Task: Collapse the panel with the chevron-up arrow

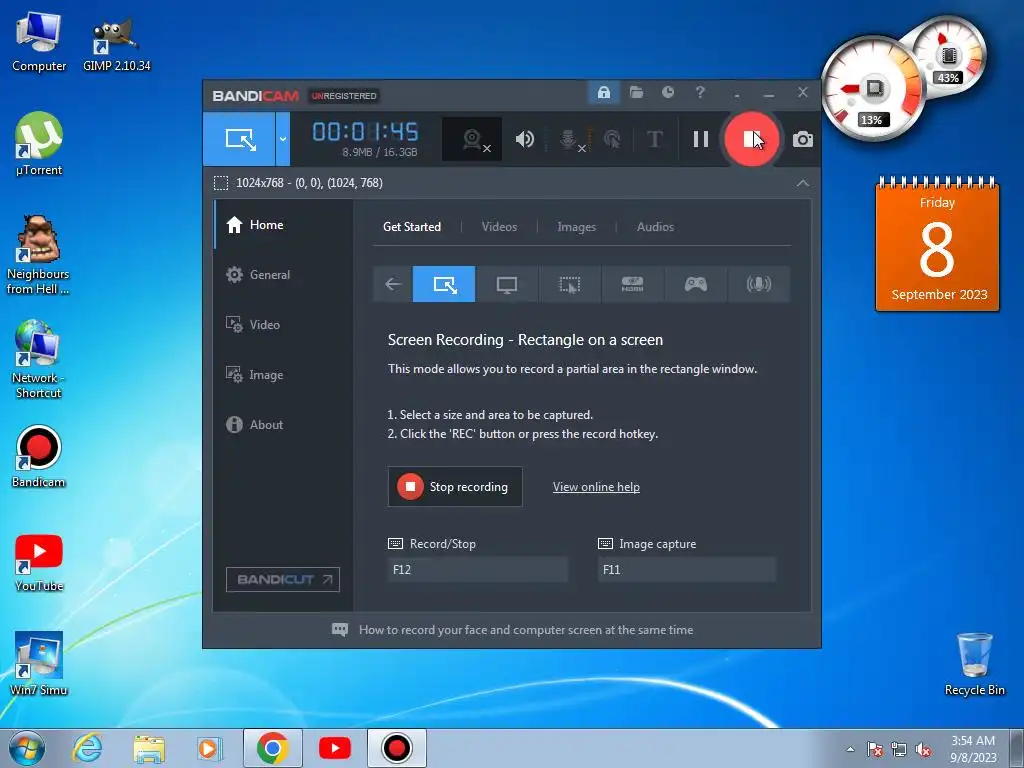Action: click(x=803, y=183)
